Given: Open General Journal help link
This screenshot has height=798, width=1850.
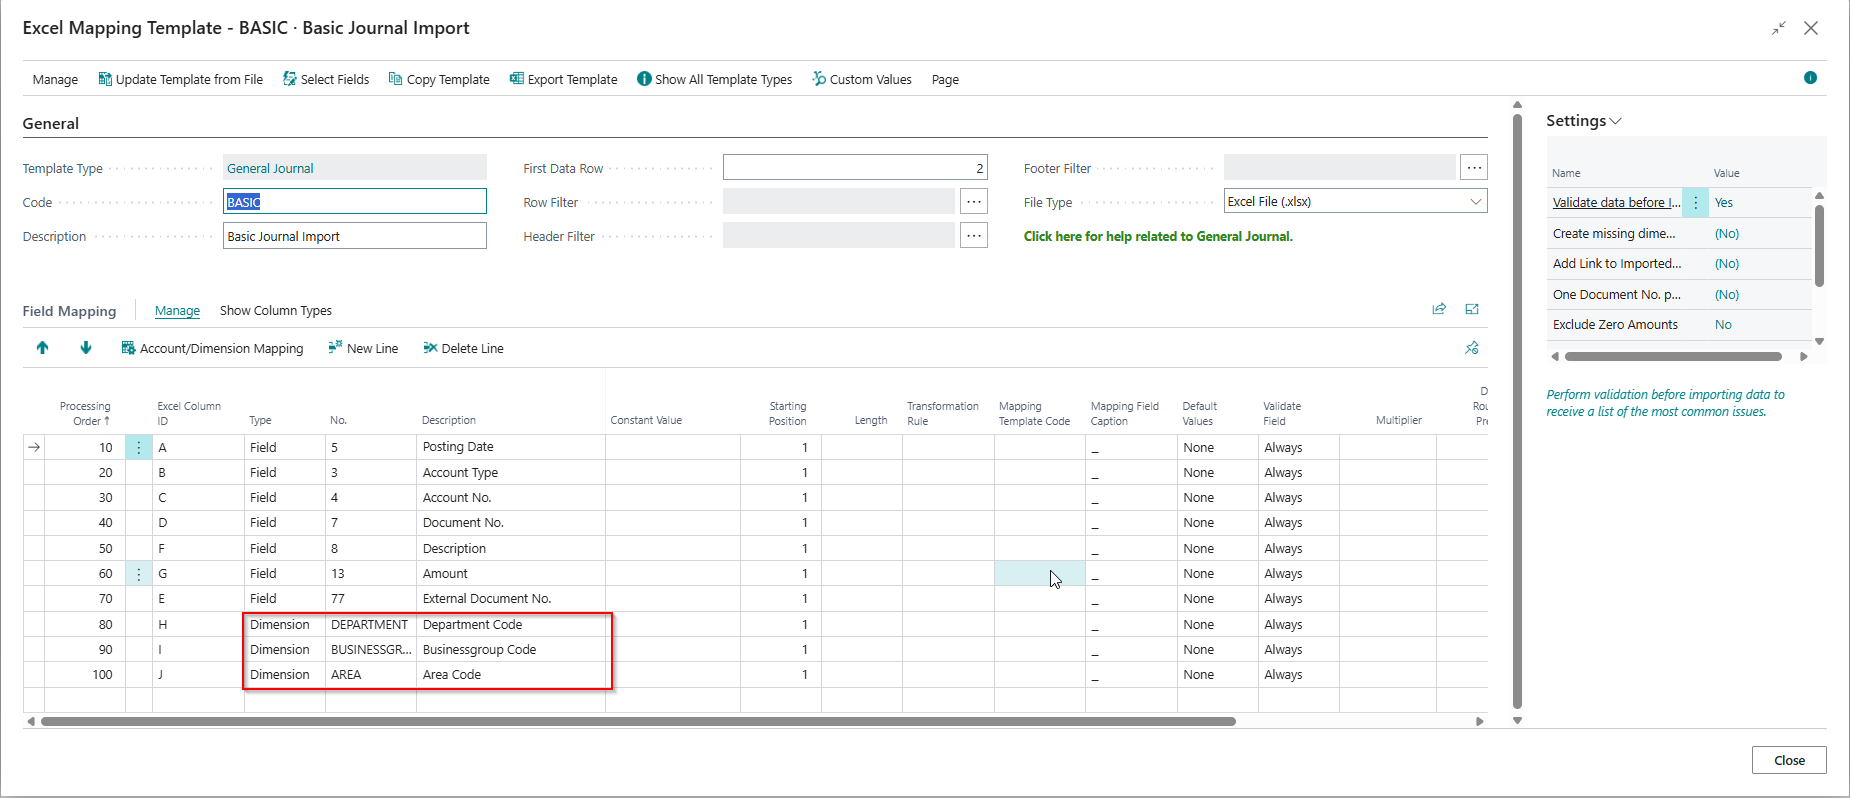Looking at the screenshot, I should pos(1158,236).
